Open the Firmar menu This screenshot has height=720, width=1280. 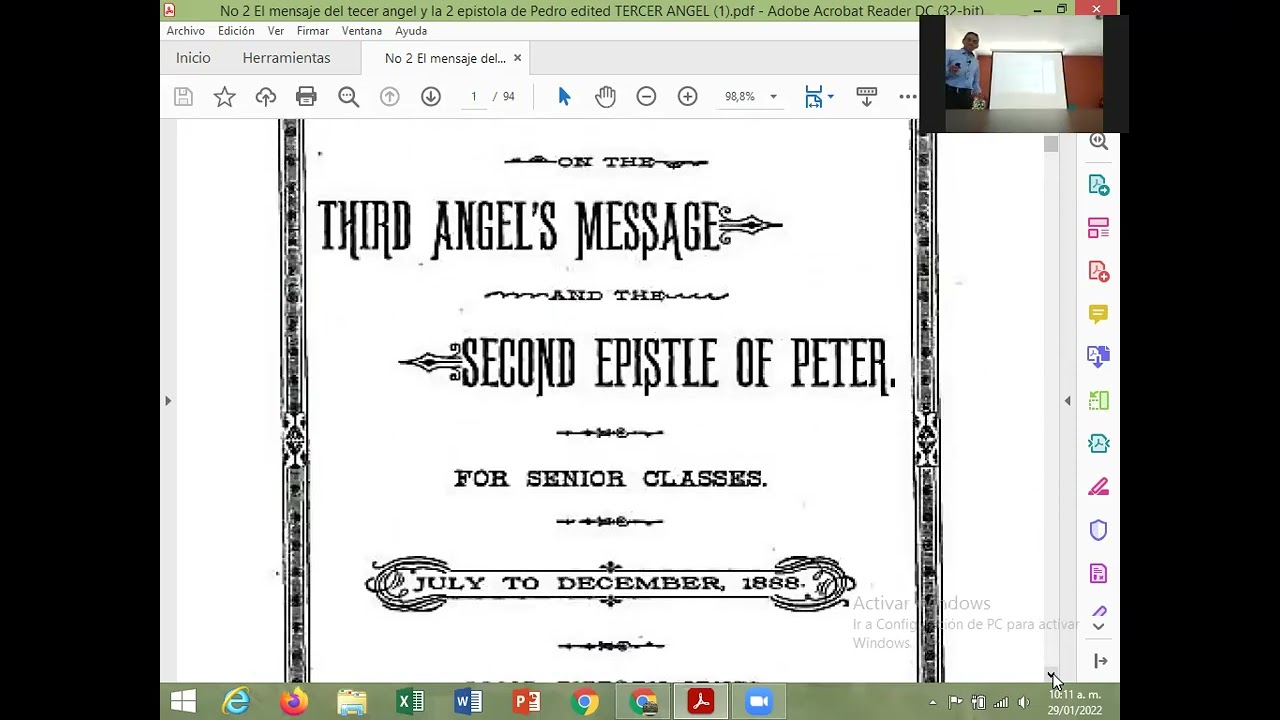[x=313, y=31]
